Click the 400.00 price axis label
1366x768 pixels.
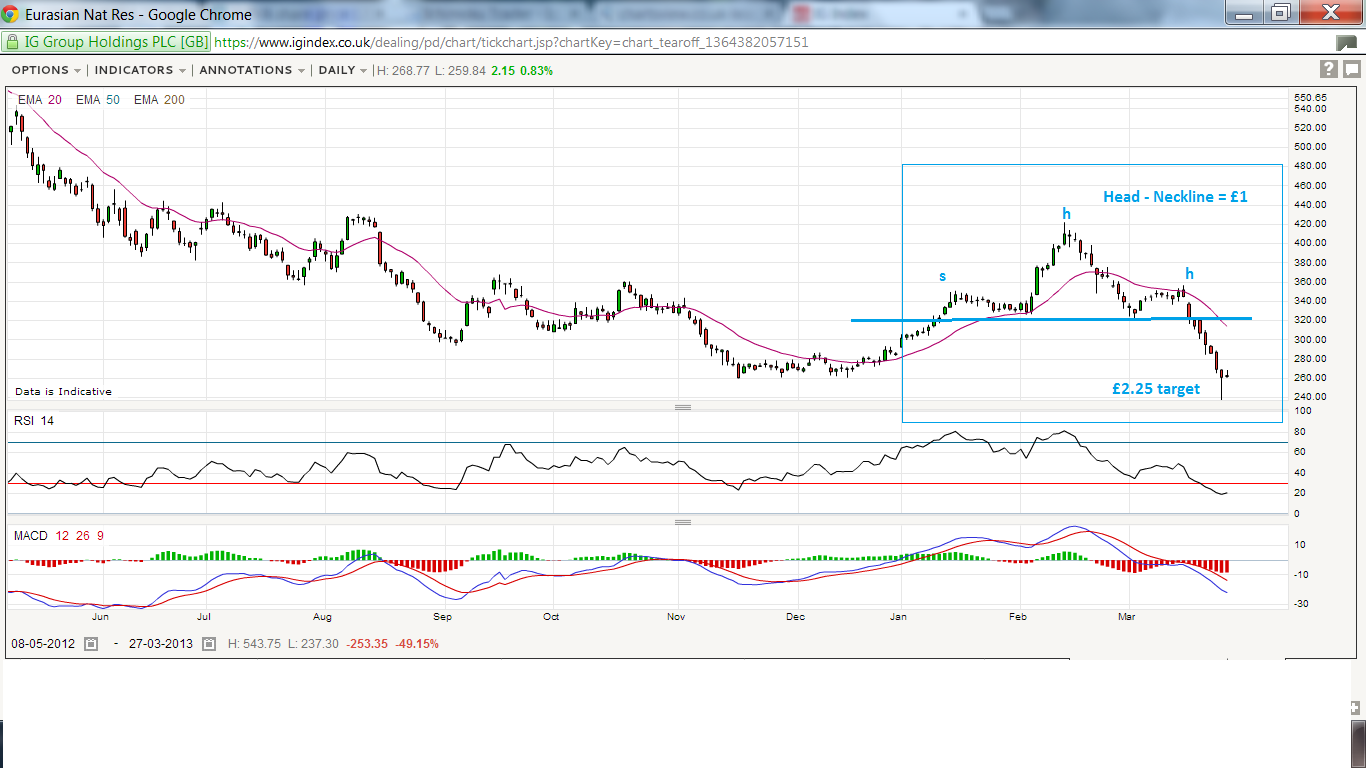click(x=1310, y=243)
